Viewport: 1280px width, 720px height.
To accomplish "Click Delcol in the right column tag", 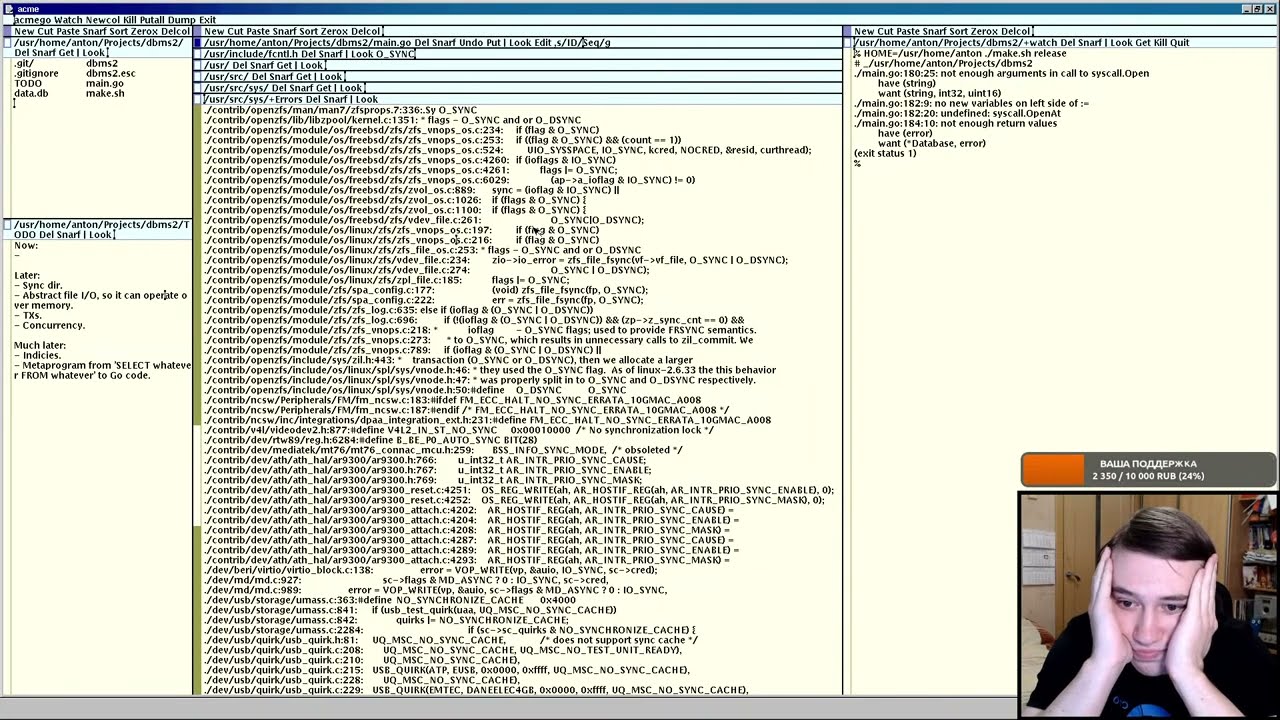I will (1014, 32).
